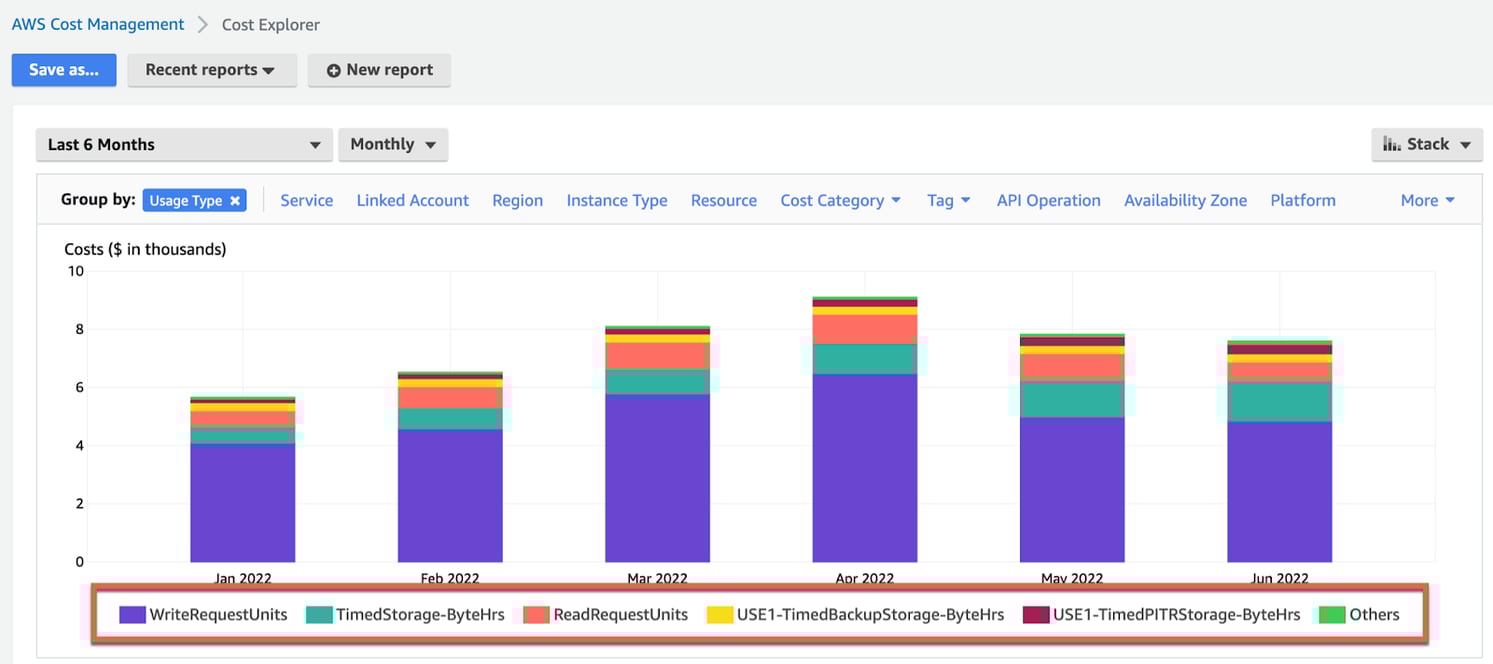Screen dimensions: 1493x664
Task: Group costs by Service
Action: coord(306,200)
